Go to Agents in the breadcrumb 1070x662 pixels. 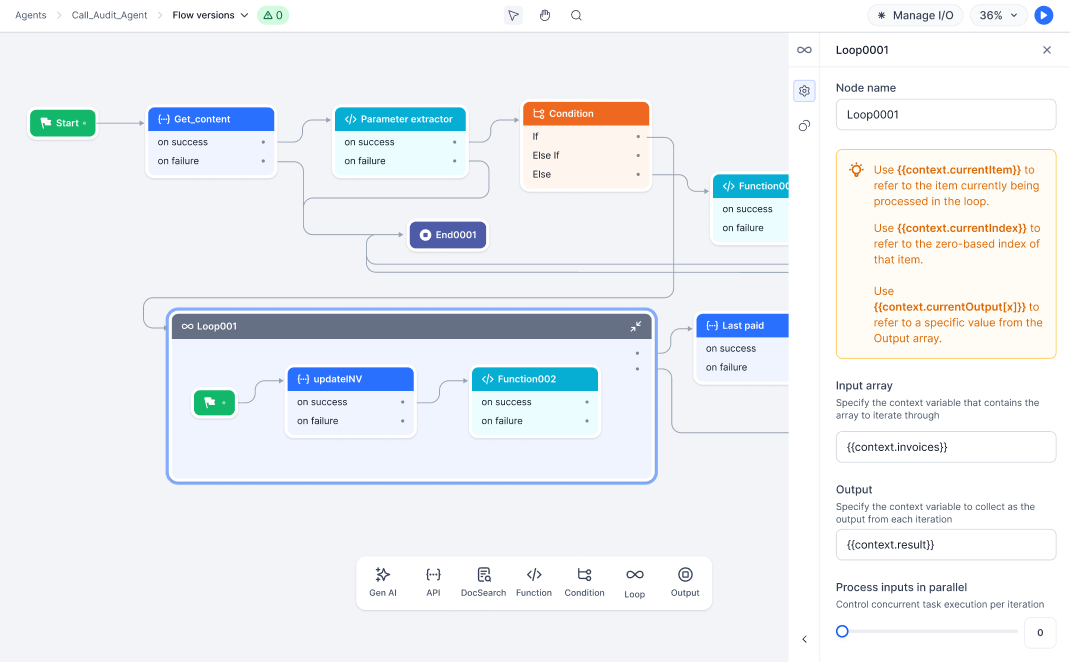coord(30,15)
